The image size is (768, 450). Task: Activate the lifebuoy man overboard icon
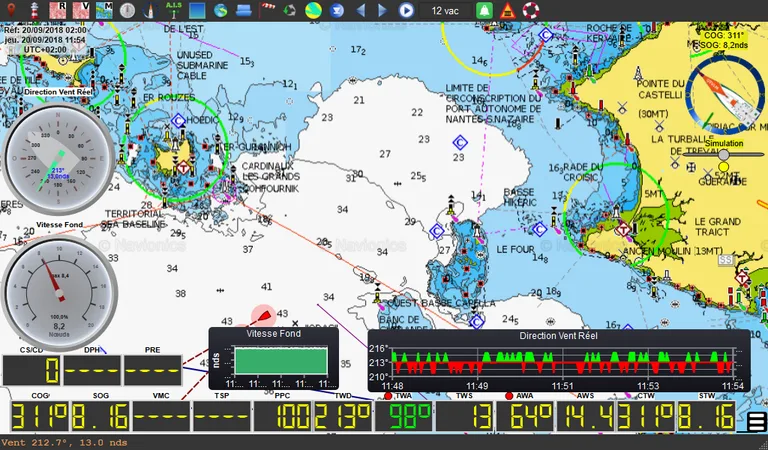[x=530, y=10]
